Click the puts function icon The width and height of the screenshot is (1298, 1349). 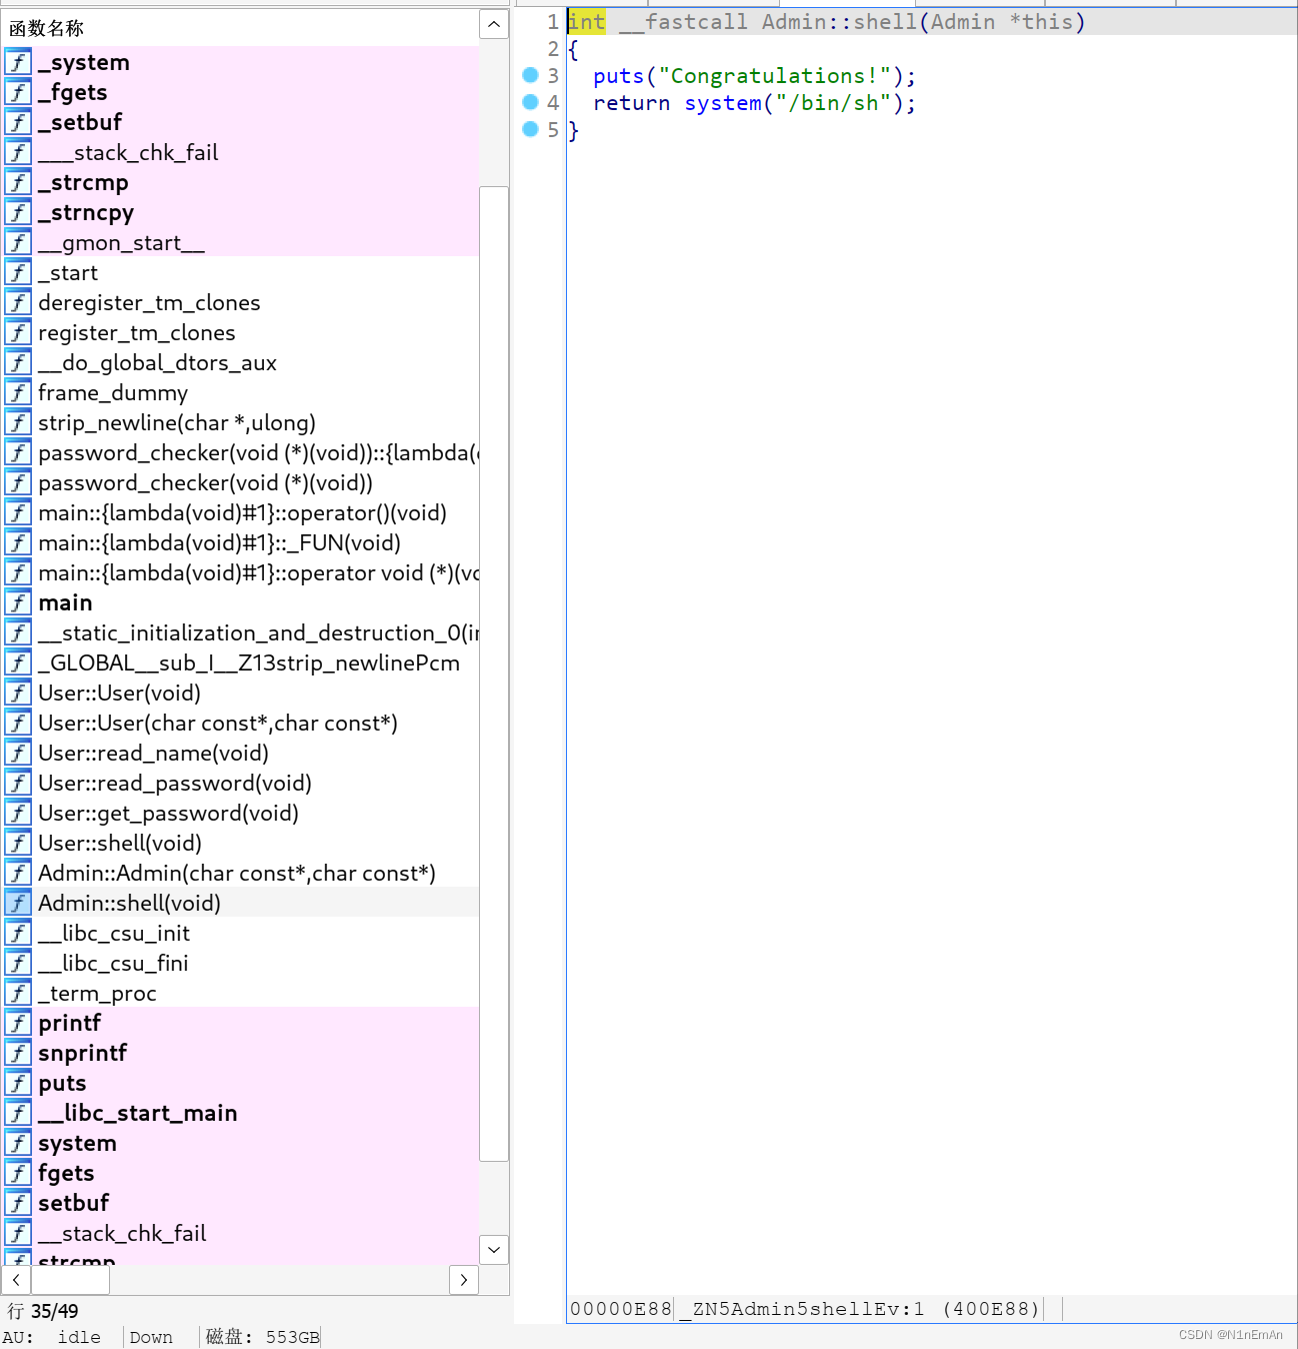coord(18,1082)
